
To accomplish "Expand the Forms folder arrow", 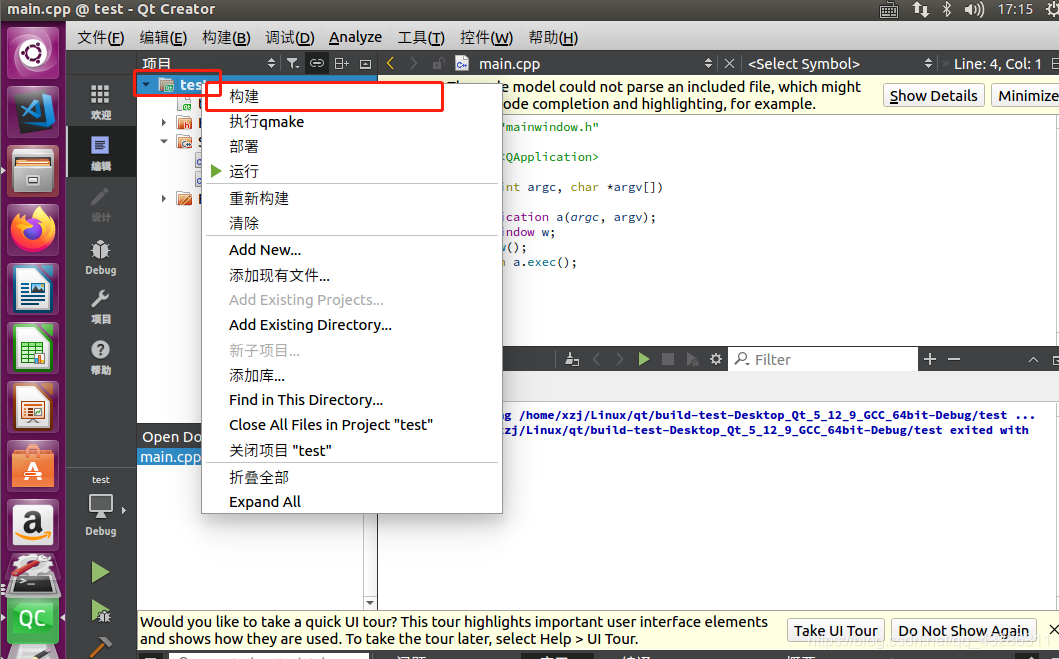I will [163, 199].
